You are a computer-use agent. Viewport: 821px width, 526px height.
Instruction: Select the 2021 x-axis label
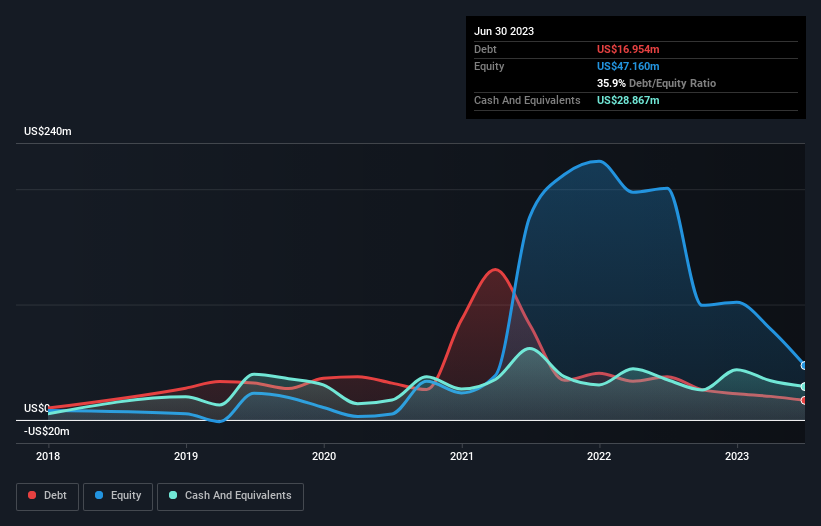pos(461,456)
